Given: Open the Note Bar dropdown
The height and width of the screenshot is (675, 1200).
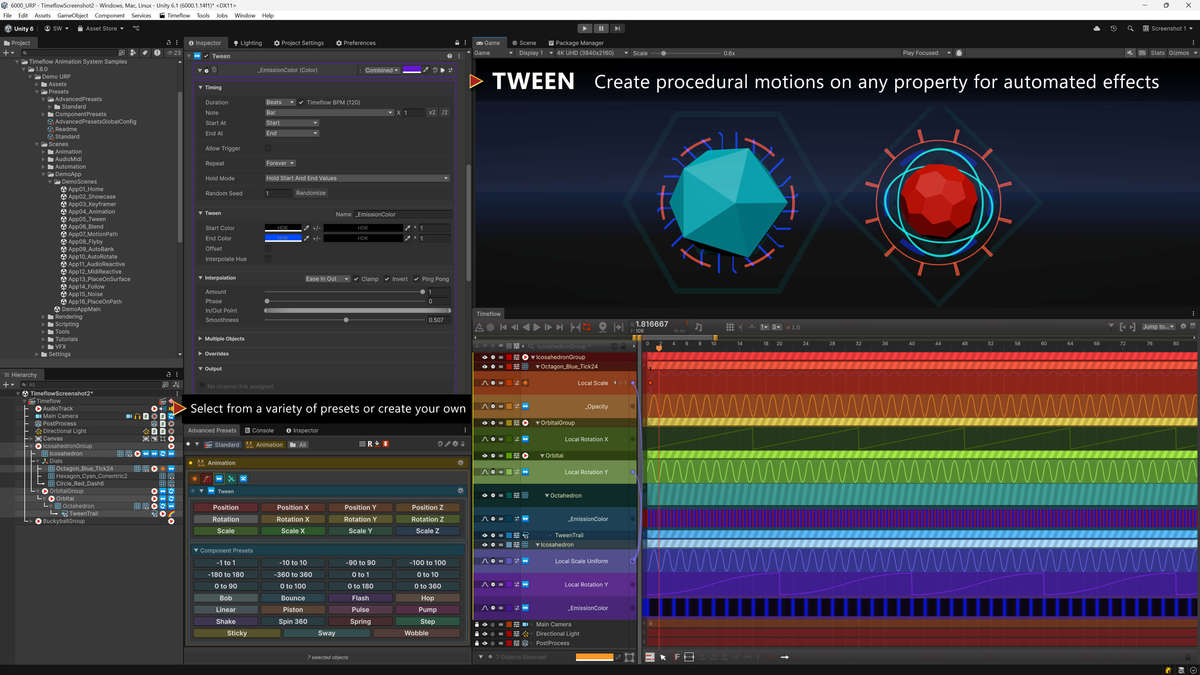Looking at the screenshot, I should pyautogui.click(x=329, y=113).
